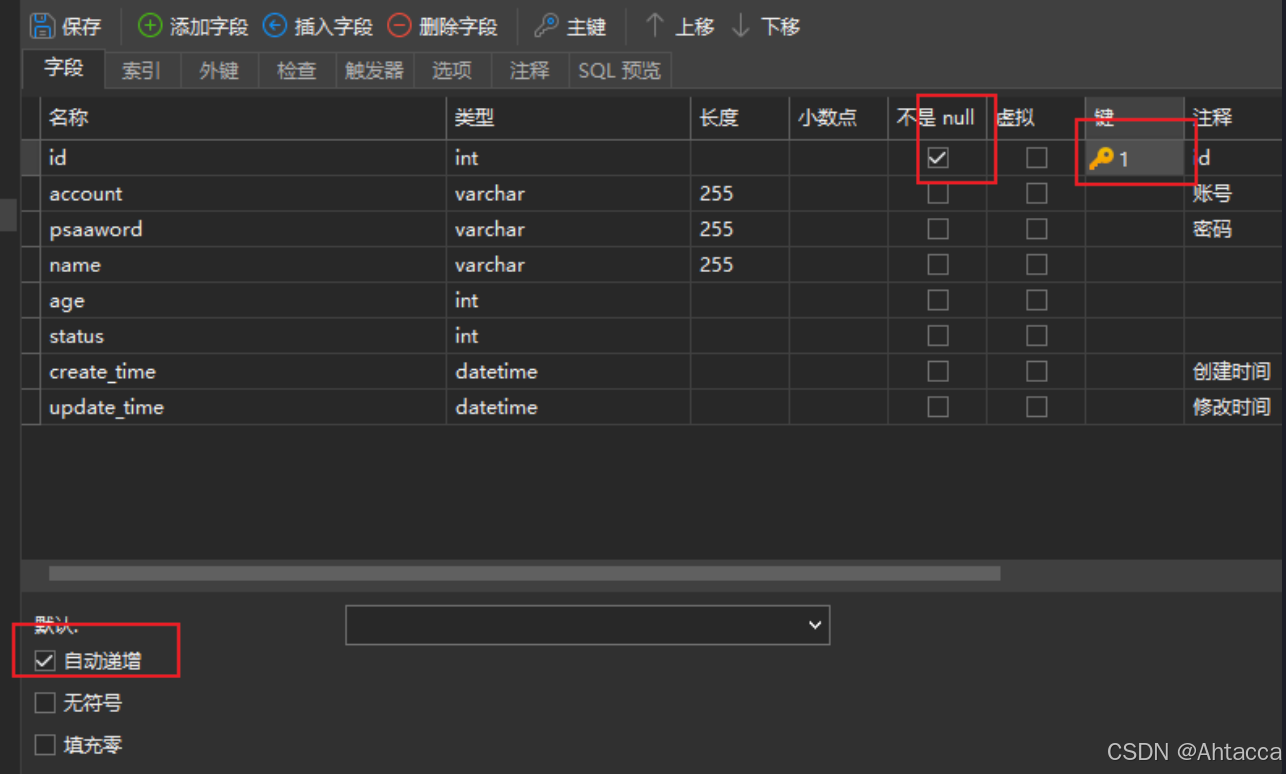1286x774 pixels.
Task: Click the int type cell of status
Action: [x=568, y=336]
